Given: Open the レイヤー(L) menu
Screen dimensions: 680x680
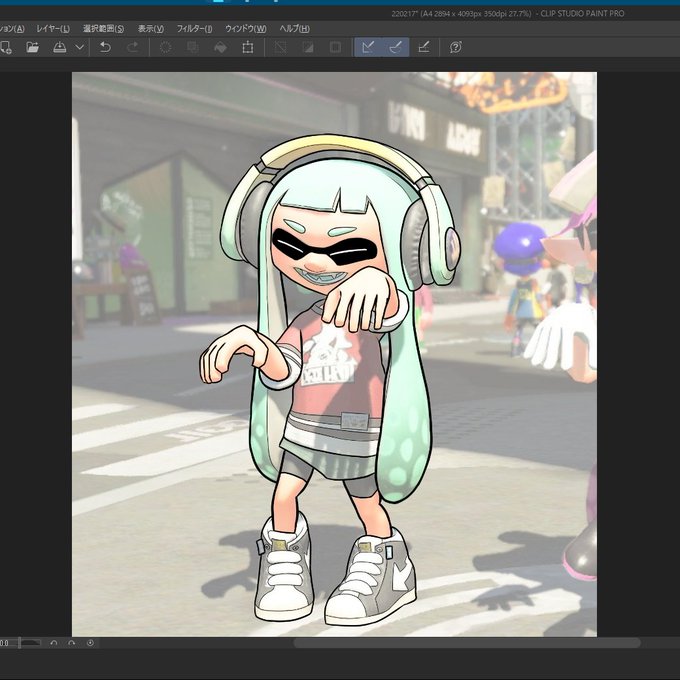Looking at the screenshot, I should click(53, 29).
